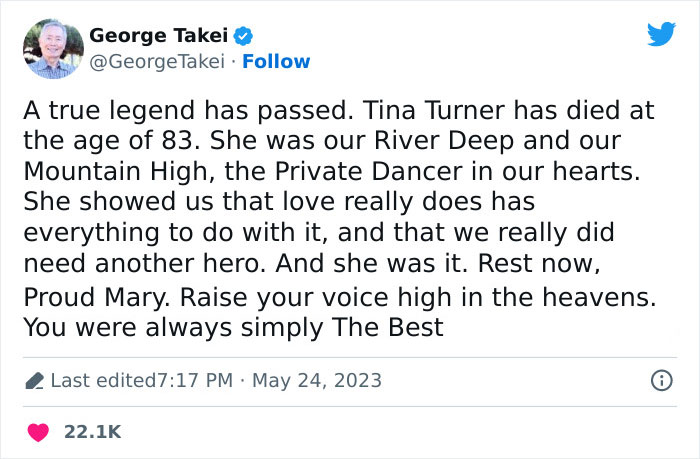The image size is (700, 459).
Task: Open the info icon for Twitter details
Action: point(661,381)
